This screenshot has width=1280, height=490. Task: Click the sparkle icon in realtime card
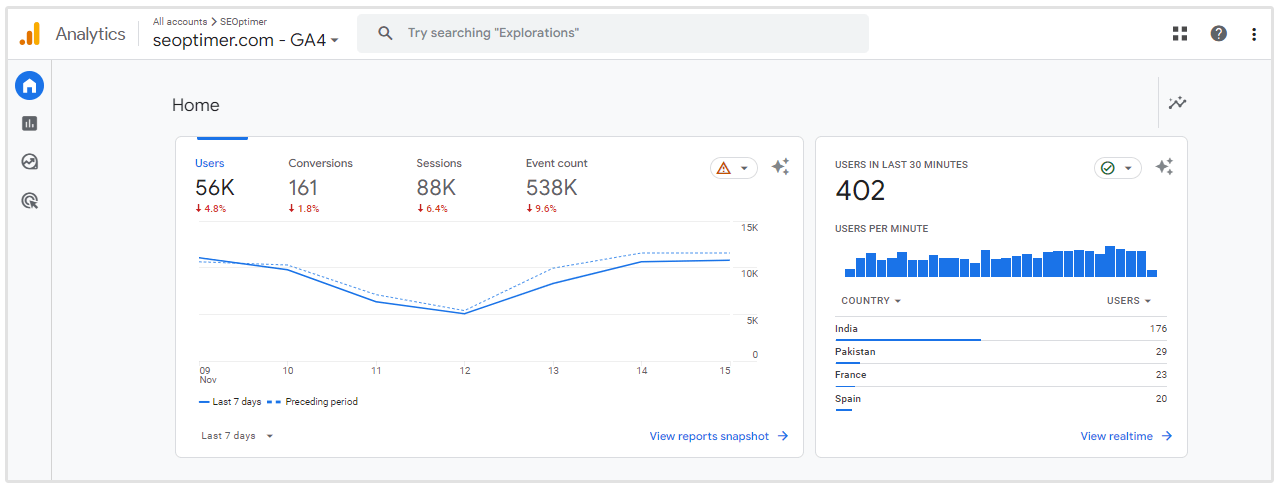tap(1164, 167)
